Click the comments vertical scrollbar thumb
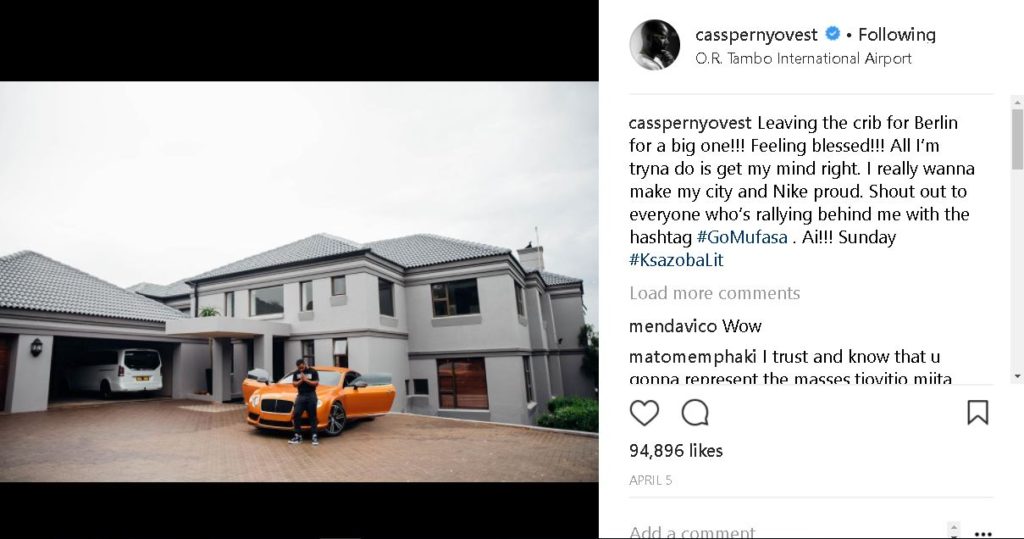The width and height of the screenshot is (1024, 539). [x=1017, y=139]
